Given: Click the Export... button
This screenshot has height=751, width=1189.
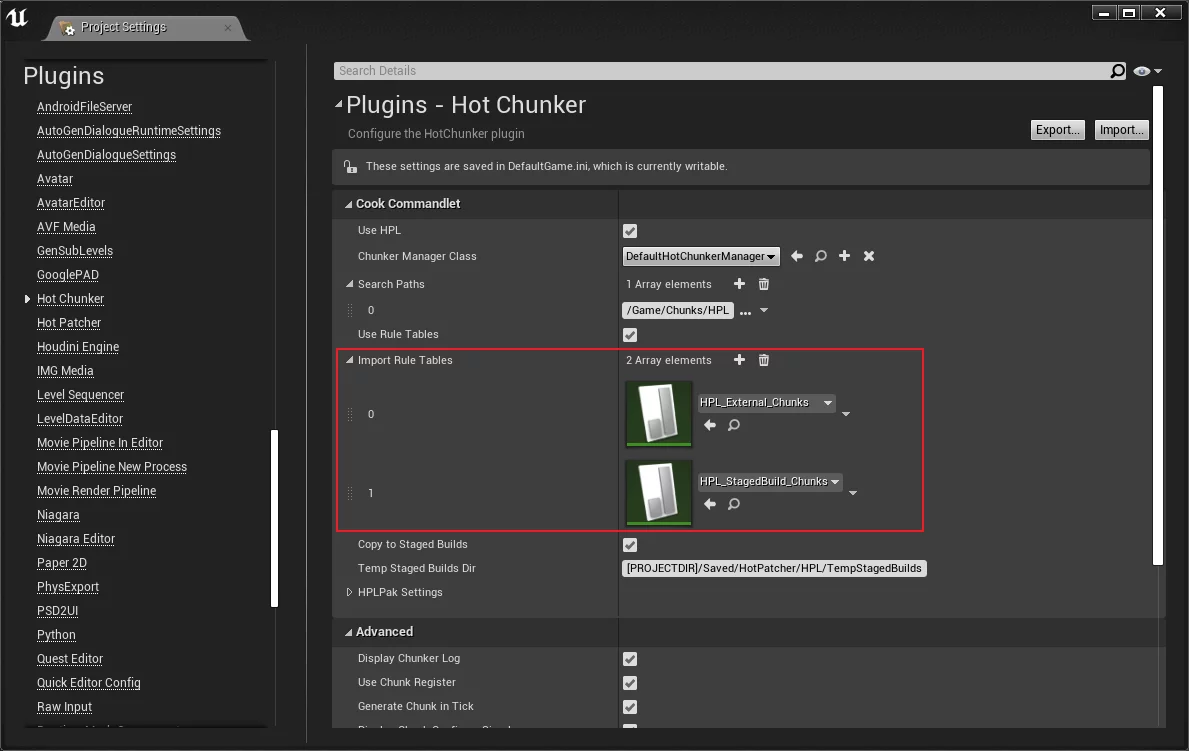Looking at the screenshot, I should [x=1057, y=130].
